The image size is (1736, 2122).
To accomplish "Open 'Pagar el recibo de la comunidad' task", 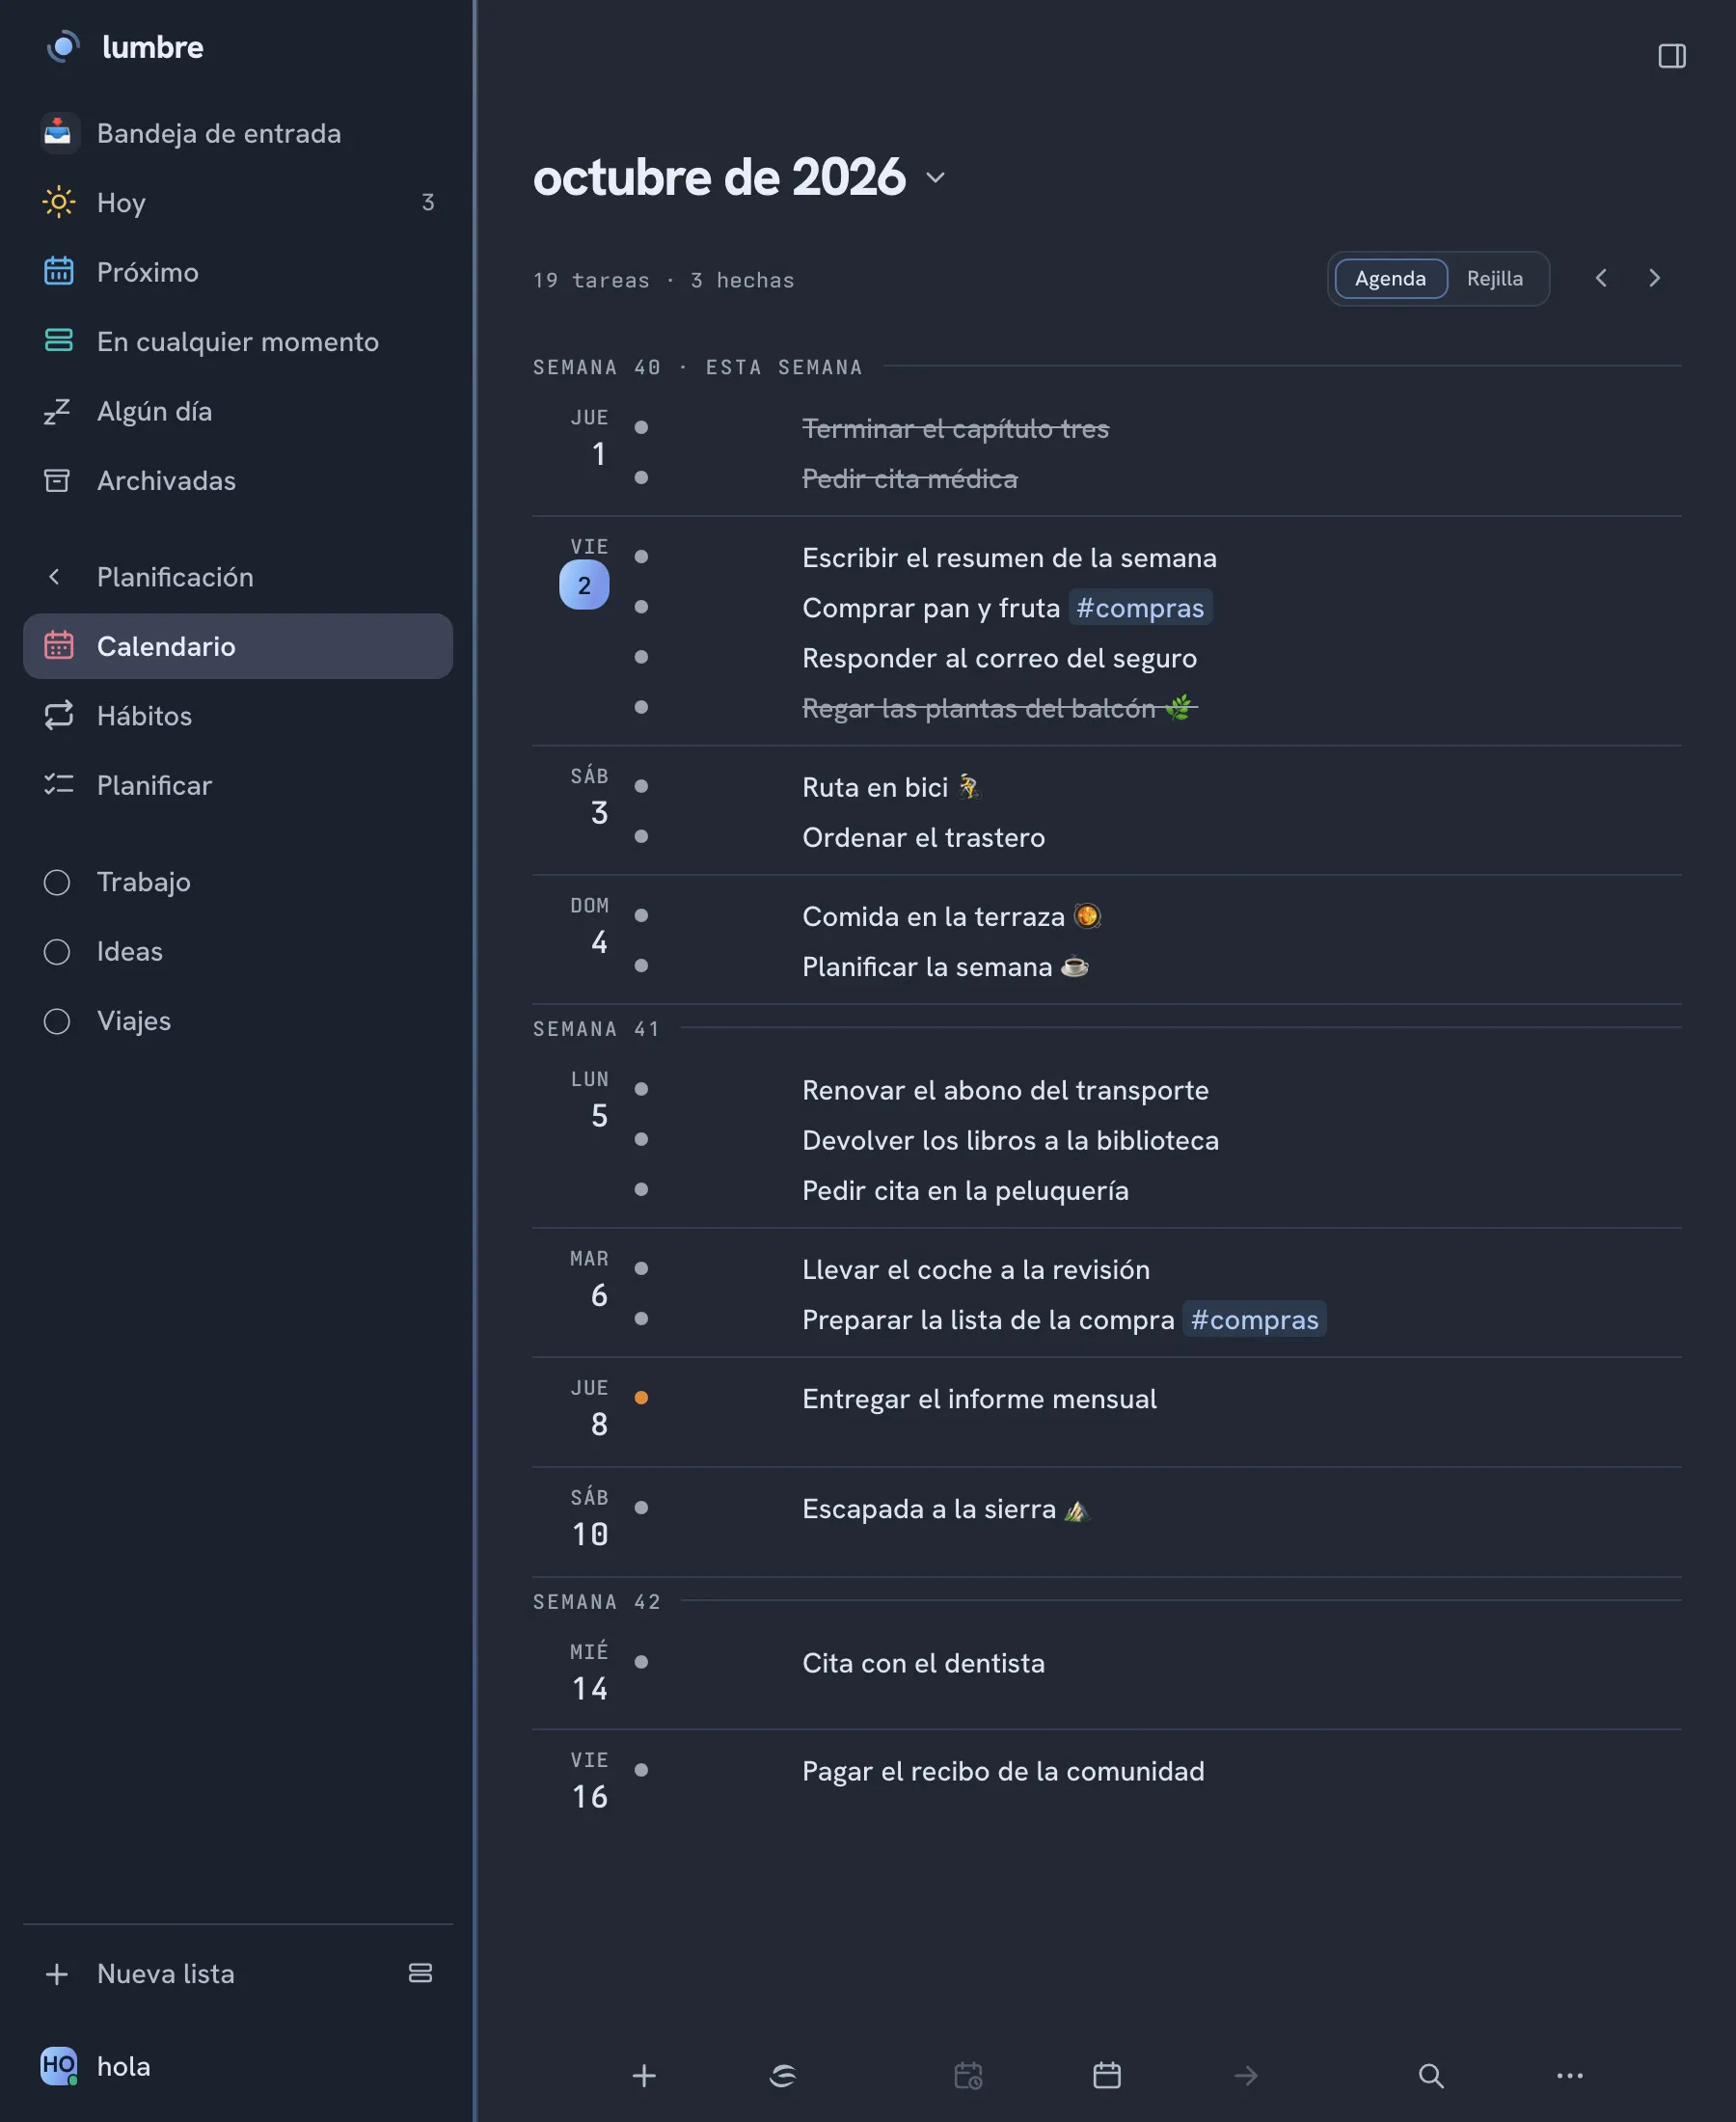I will (x=1003, y=1771).
